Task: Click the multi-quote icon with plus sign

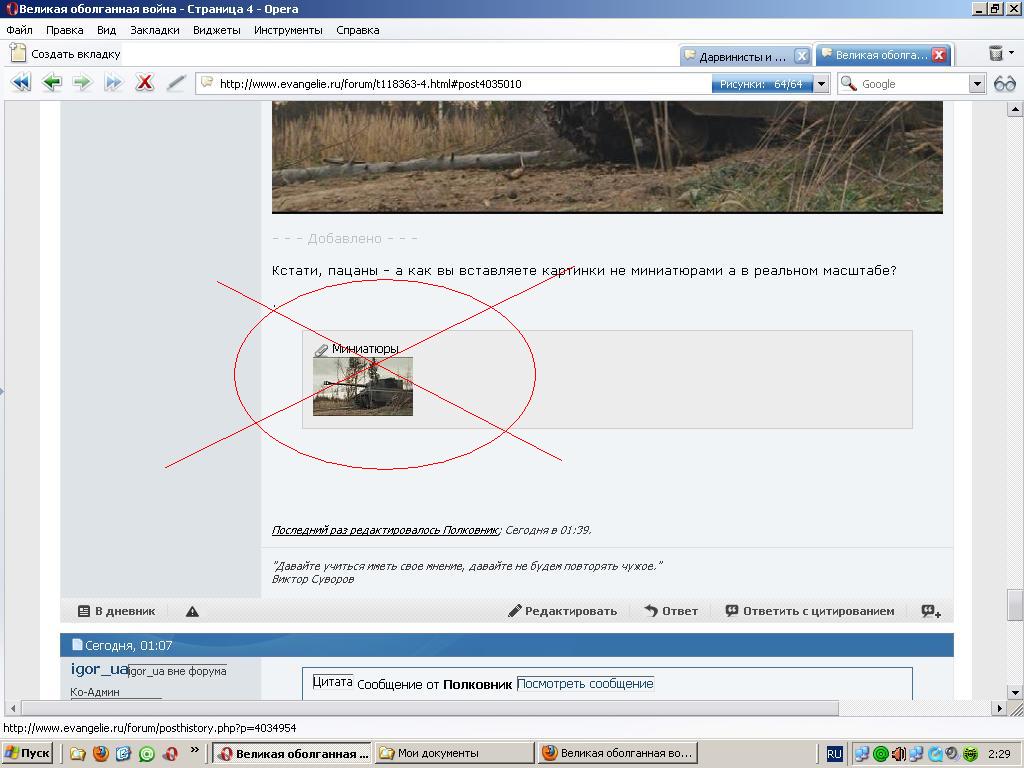Action: (x=930, y=611)
